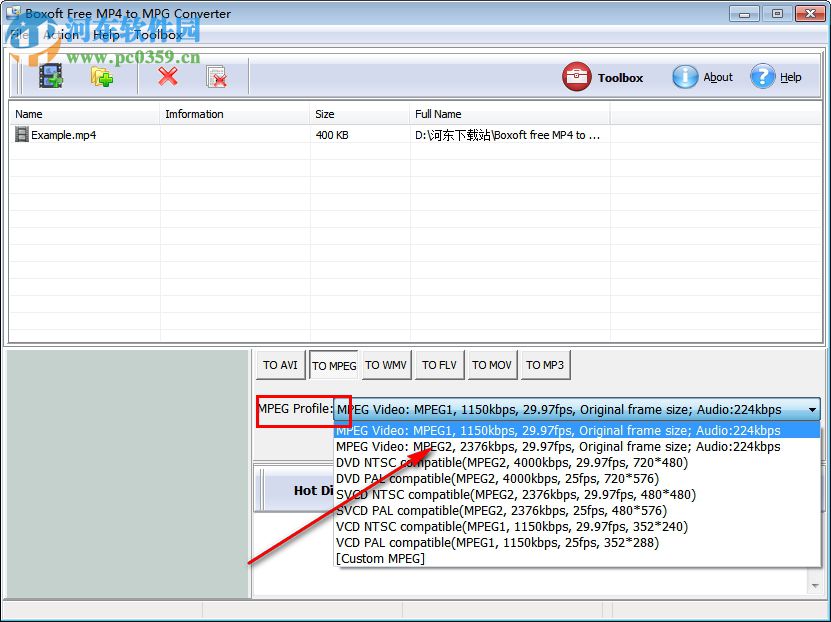The width and height of the screenshot is (831, 622).
Task: Open the Action menu
Action: 60,34
